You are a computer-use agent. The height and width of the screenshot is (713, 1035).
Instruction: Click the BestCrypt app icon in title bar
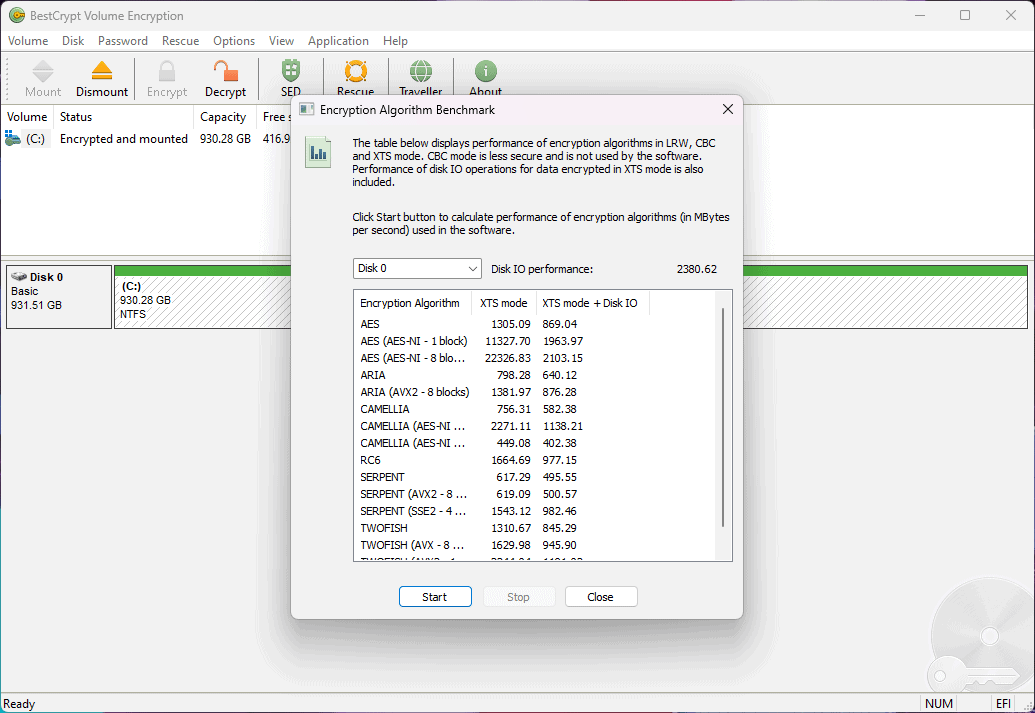[17, 15]
